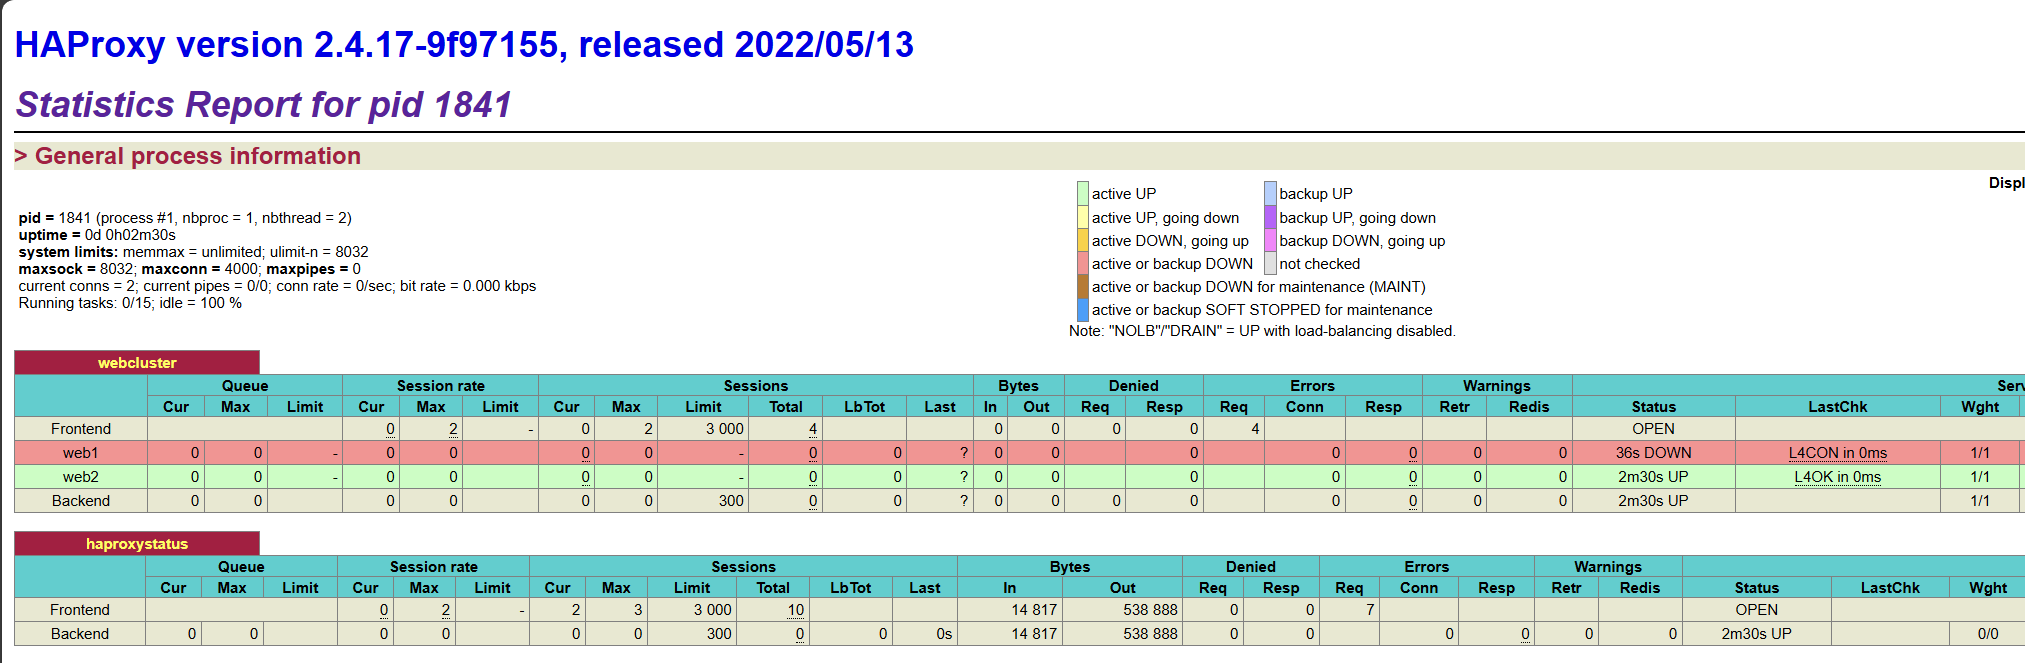Click the 'Running tasks: 0/15' line
Viewport: 2025px width, 663px height.
click(130, 303)
